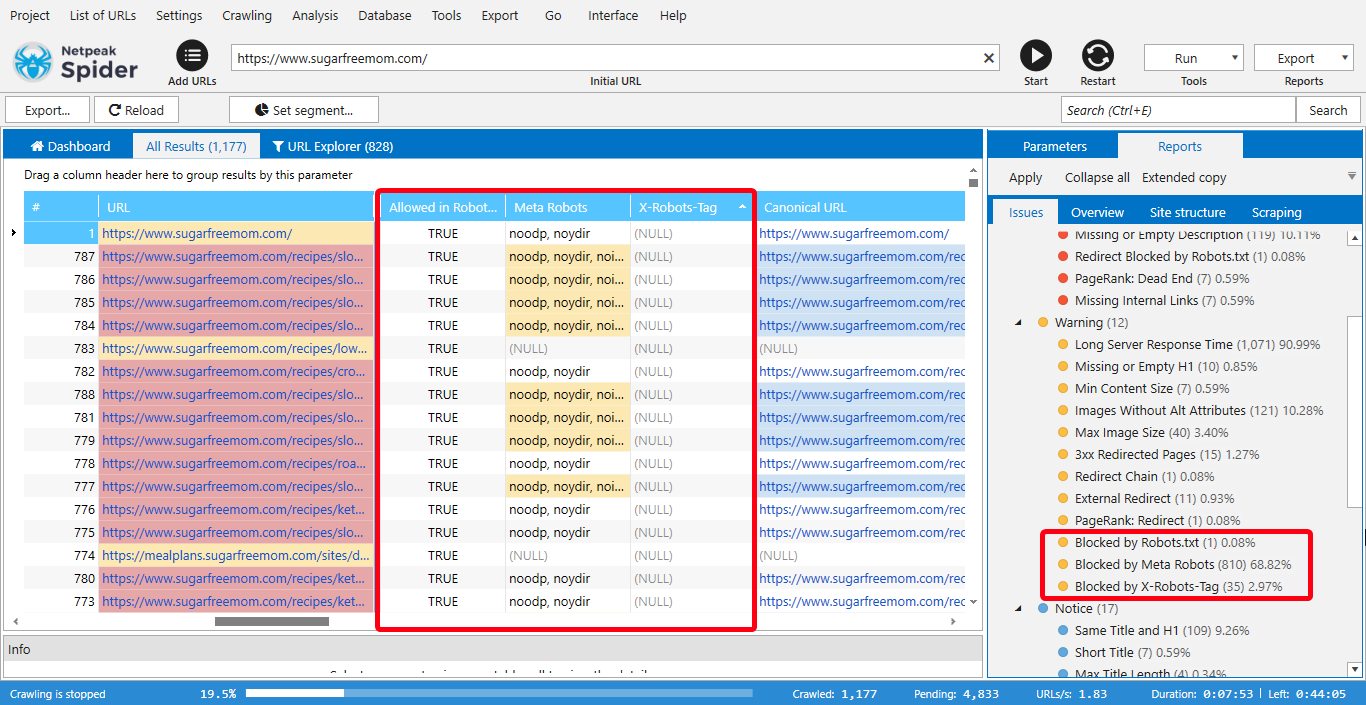This screenshot has height=705, width=1366.
Task: Click the Restart crawl icon
Action: (x=1098, y=56)
